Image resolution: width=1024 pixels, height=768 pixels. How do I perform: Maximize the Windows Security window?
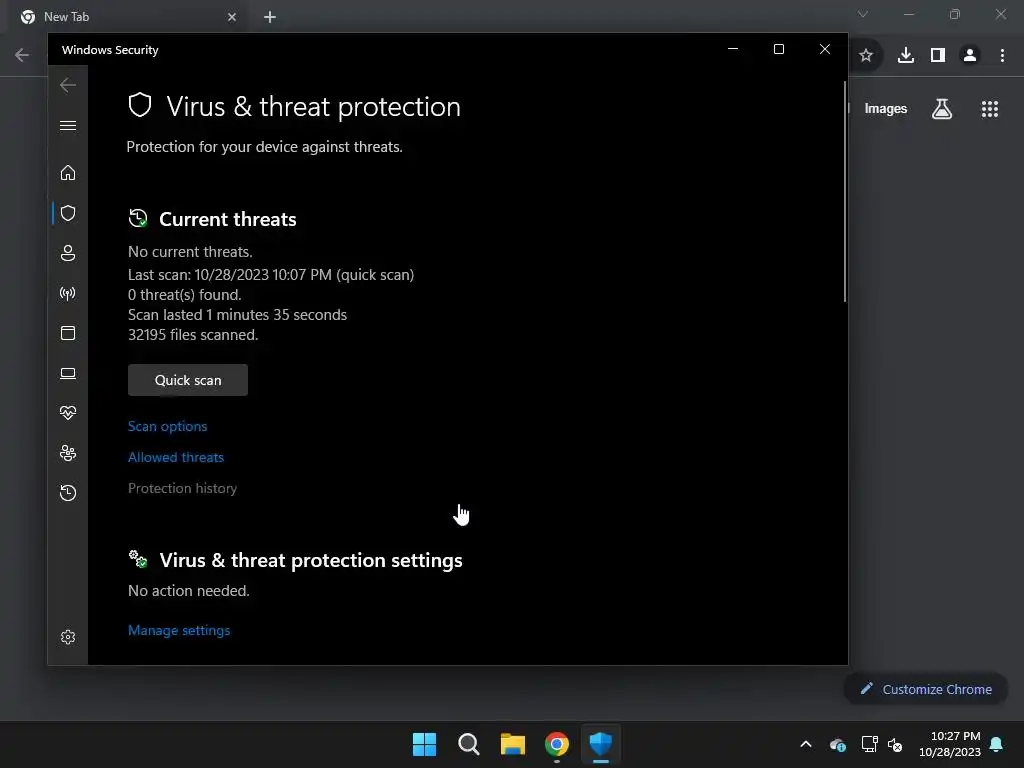778,50
